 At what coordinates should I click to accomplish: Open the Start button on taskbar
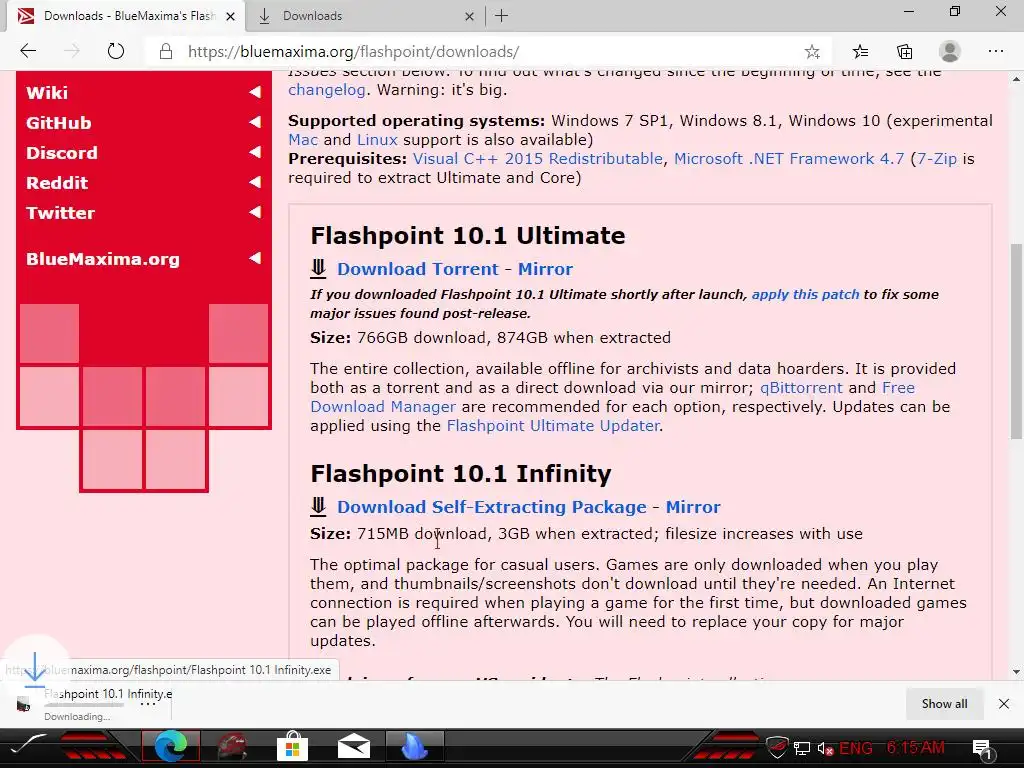[x=29, y=746]
